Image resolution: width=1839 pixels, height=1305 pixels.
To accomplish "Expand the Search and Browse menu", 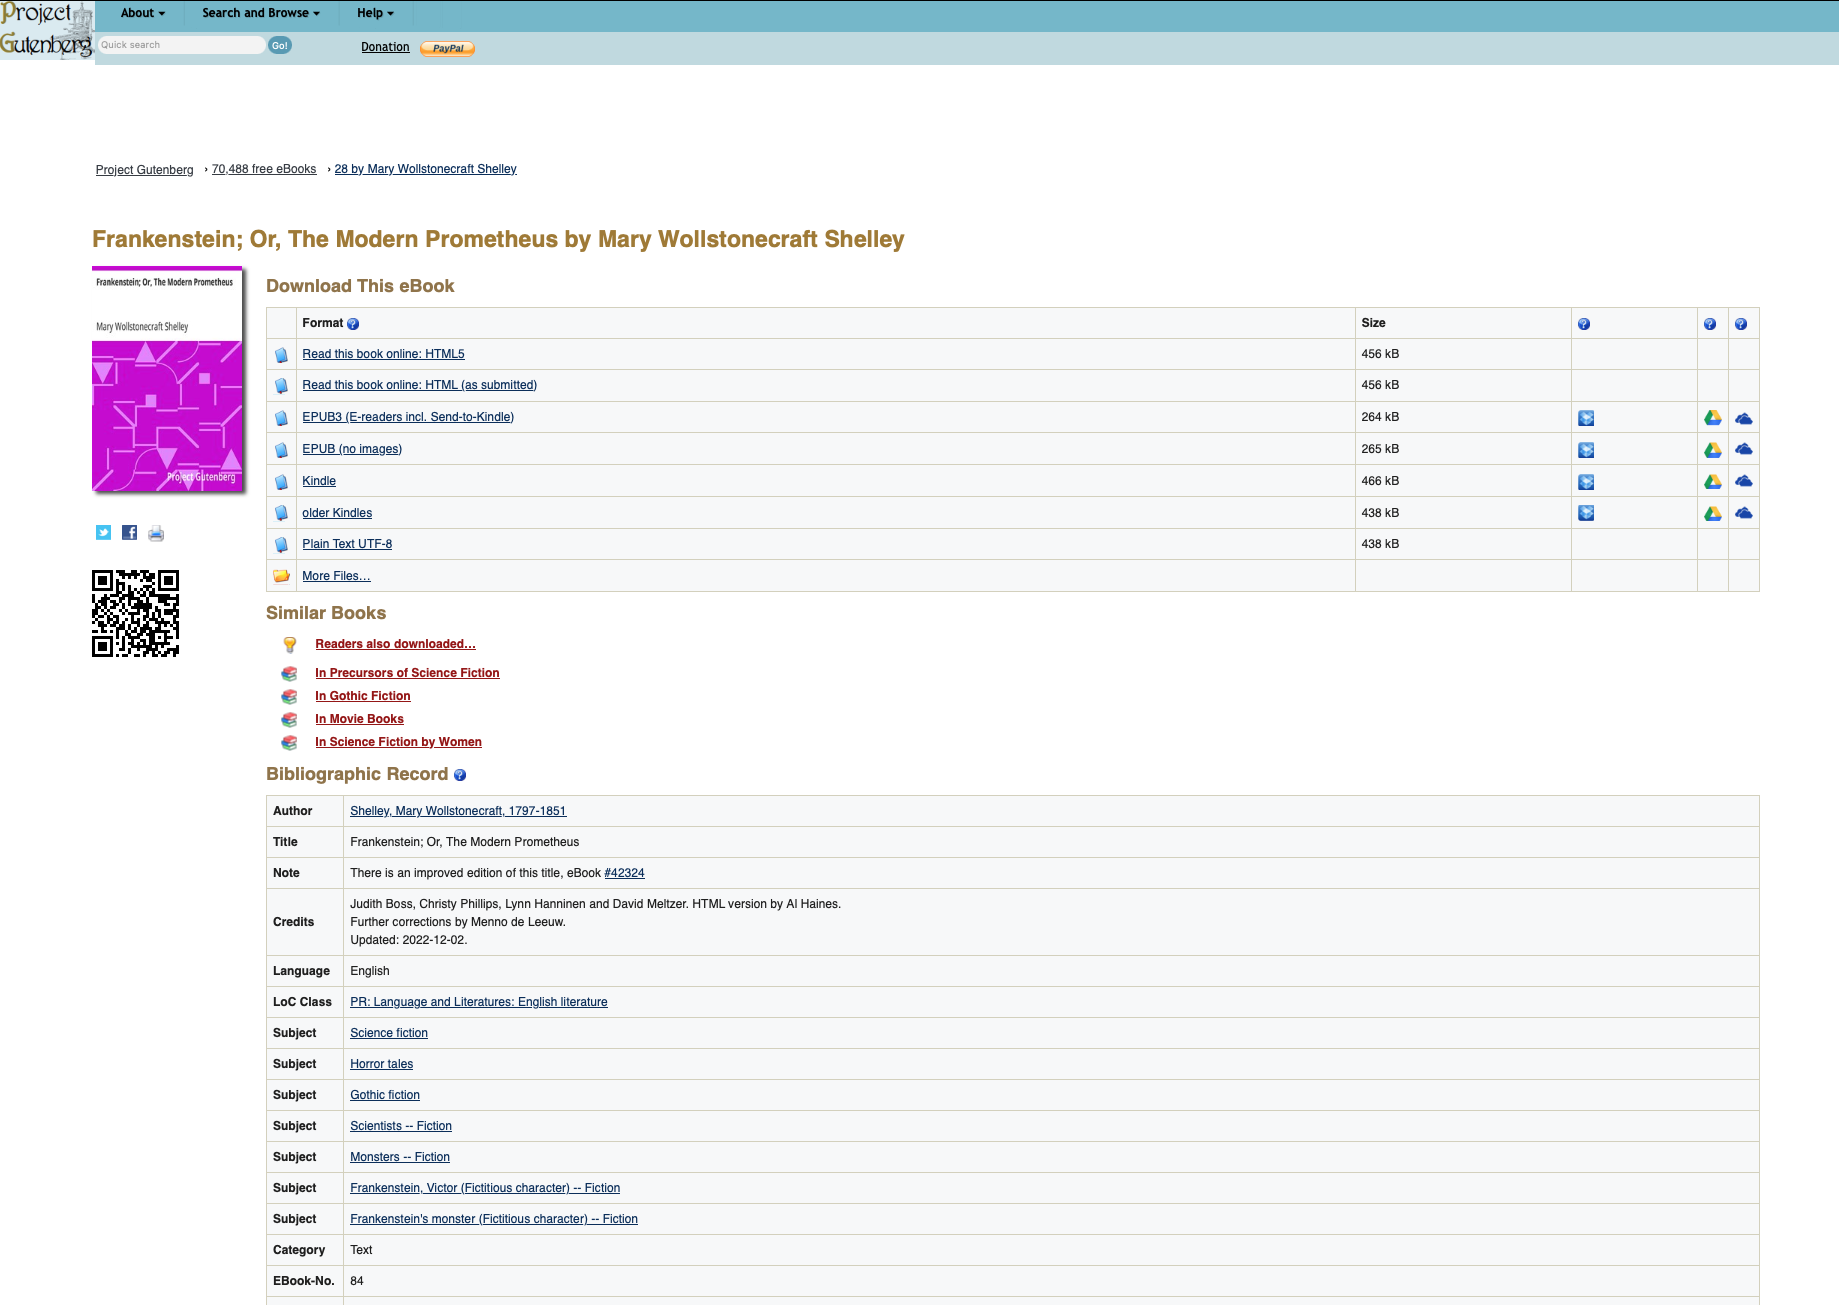I will click(x=260, y=13).
